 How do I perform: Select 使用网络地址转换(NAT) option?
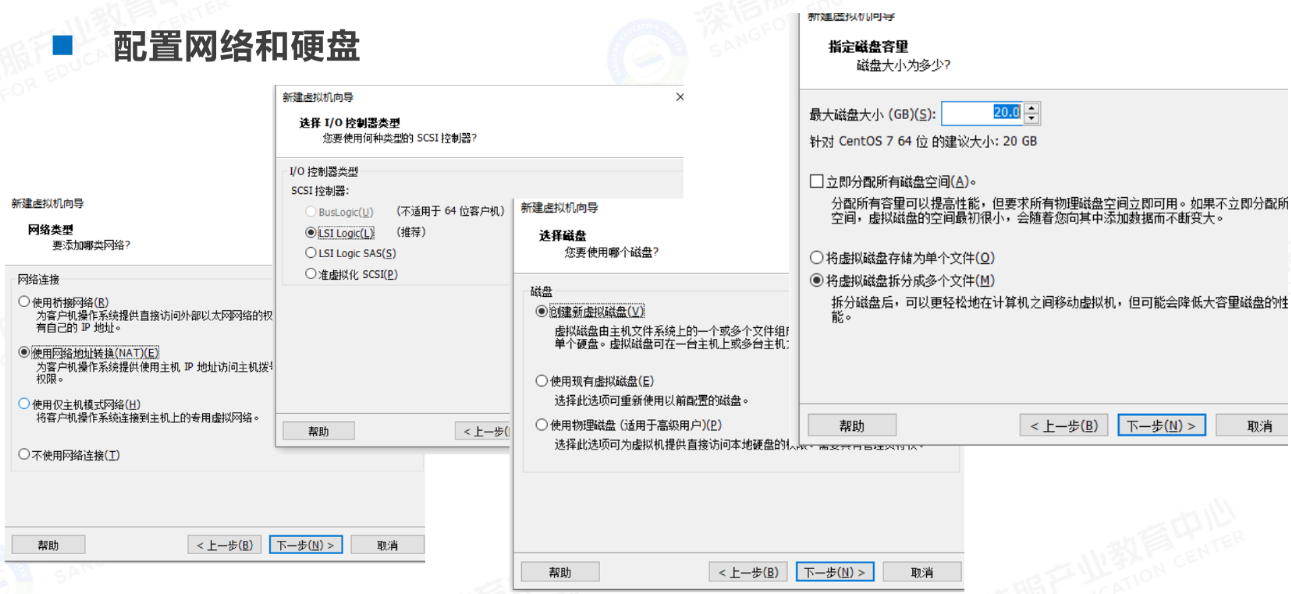tap(24, 352)
